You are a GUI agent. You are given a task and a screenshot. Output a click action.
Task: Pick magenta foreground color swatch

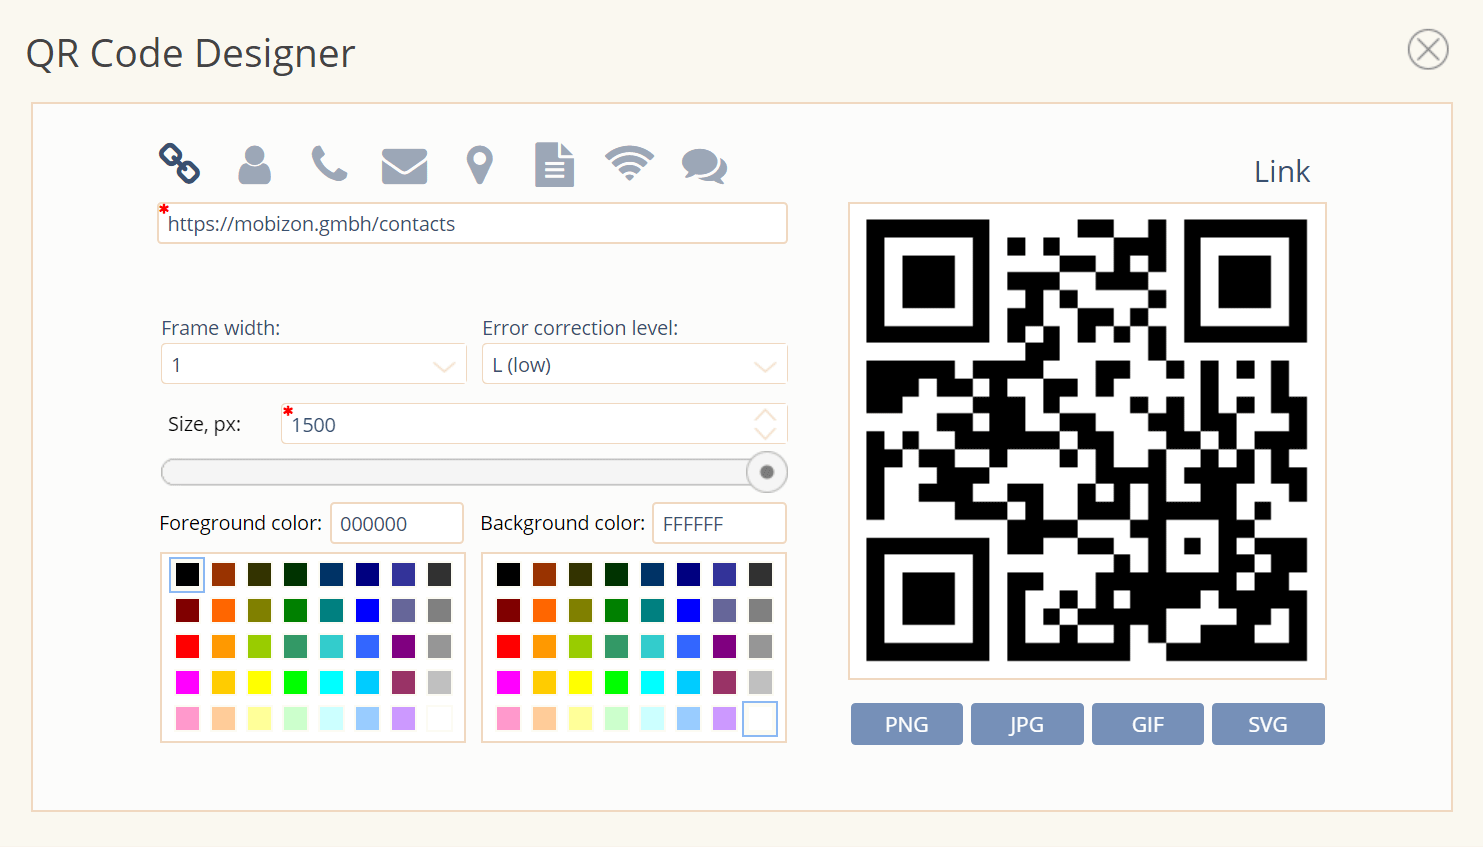(x=187, y=682)
